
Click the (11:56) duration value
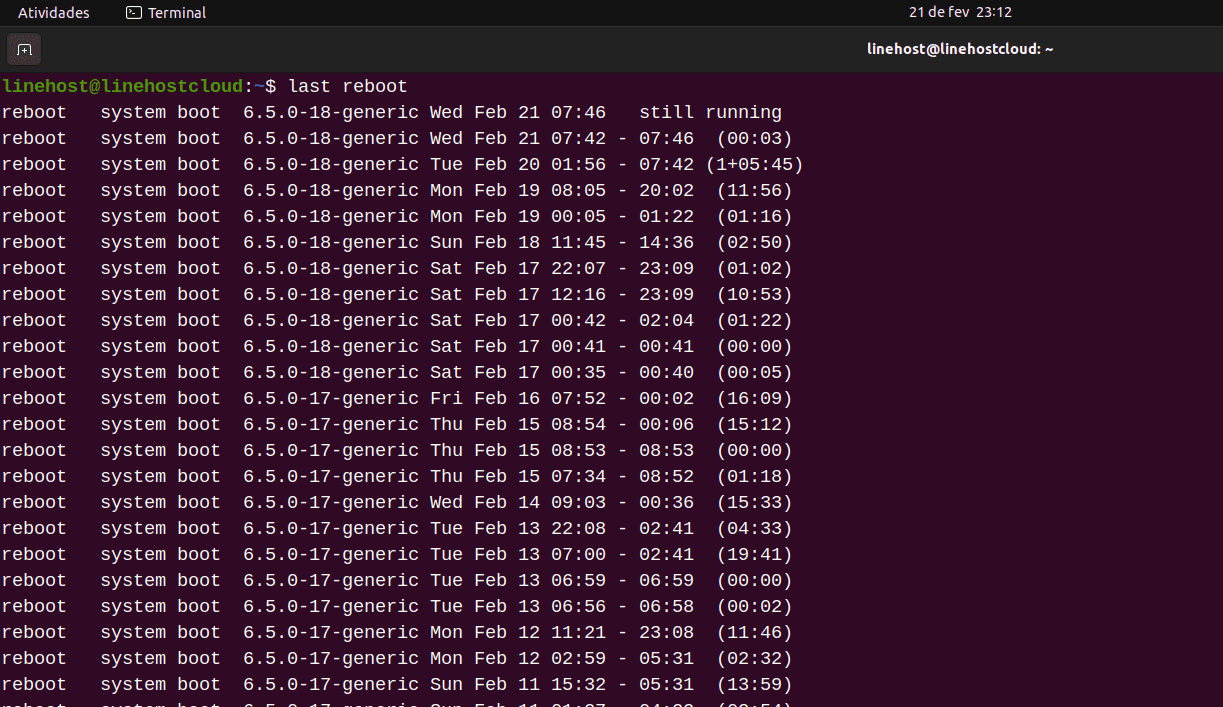pos(754,191)
